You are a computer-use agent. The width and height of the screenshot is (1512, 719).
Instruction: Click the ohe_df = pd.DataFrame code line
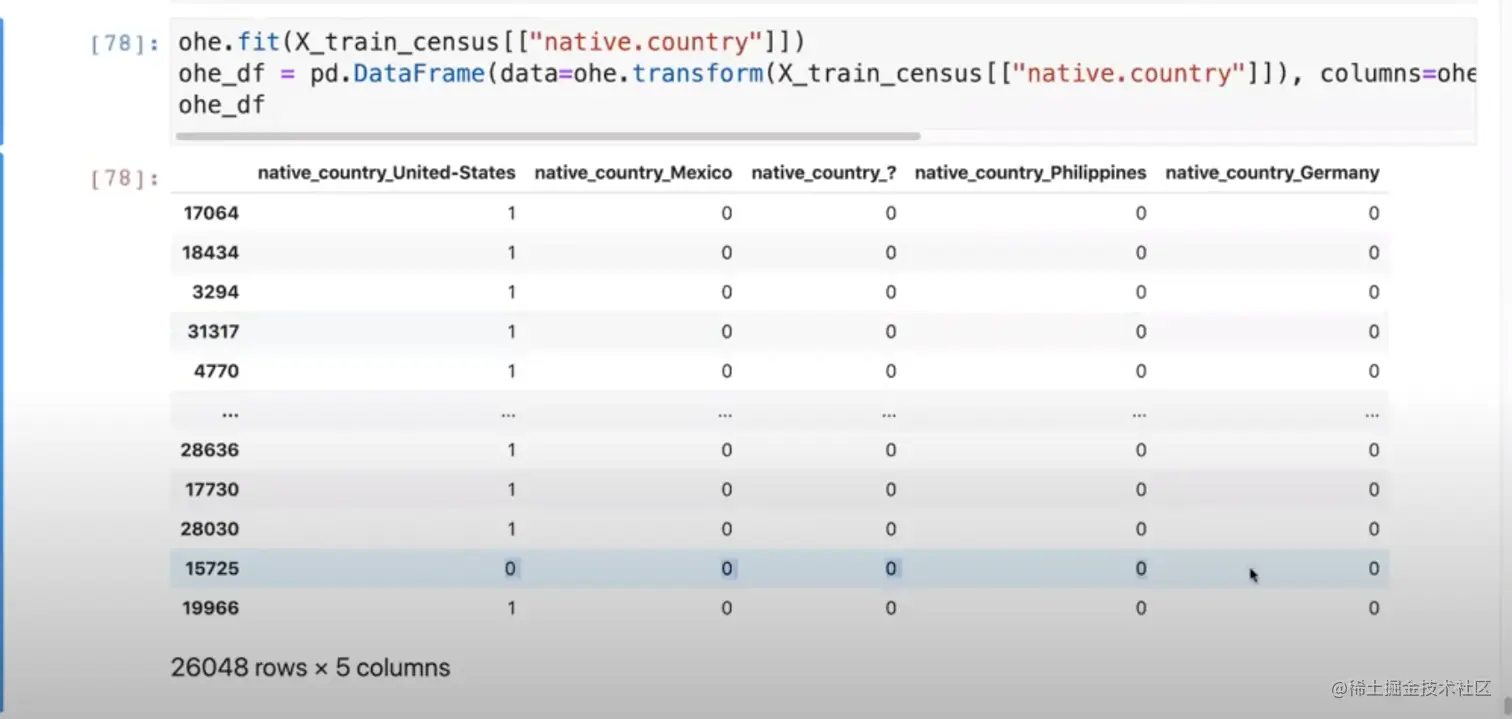827,74
